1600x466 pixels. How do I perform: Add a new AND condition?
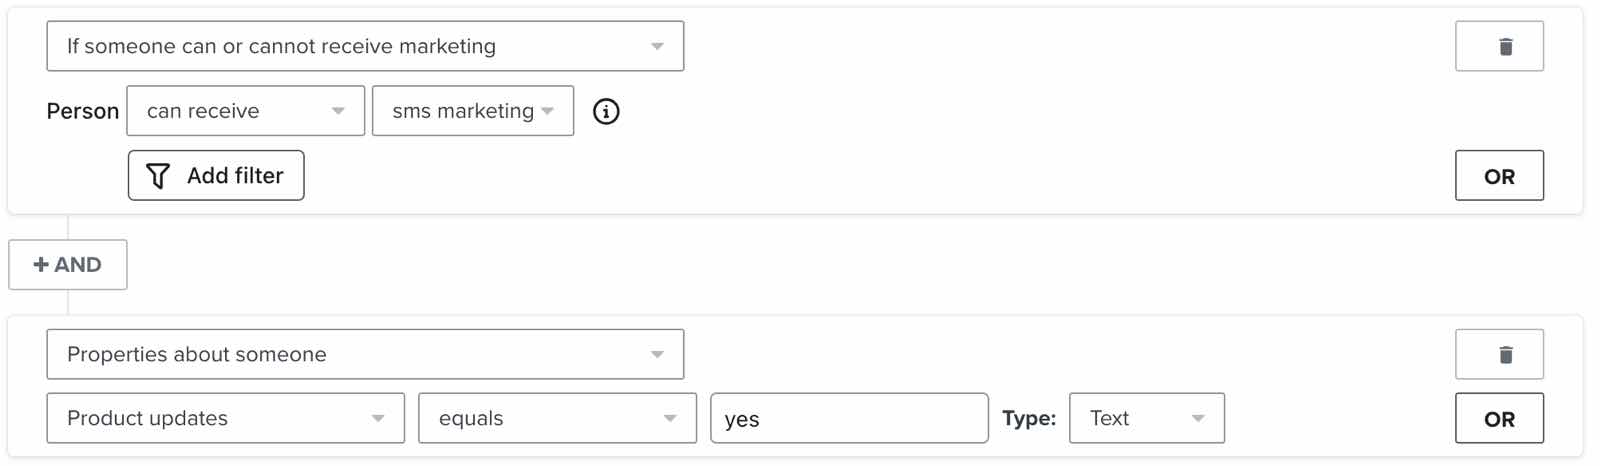68,265
